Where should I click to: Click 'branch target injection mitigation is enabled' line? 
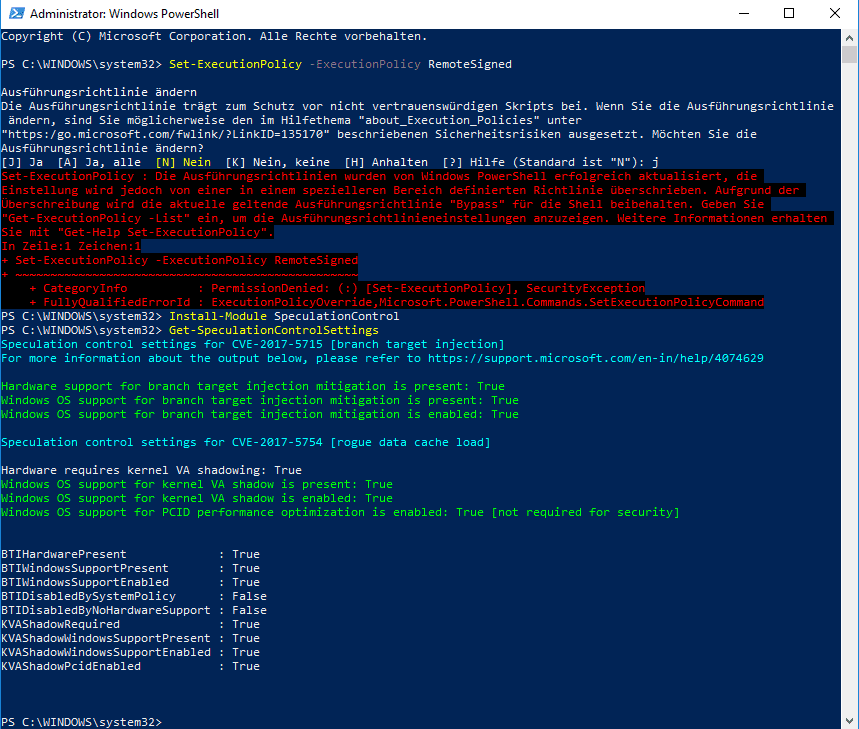[x=260, y=414]
